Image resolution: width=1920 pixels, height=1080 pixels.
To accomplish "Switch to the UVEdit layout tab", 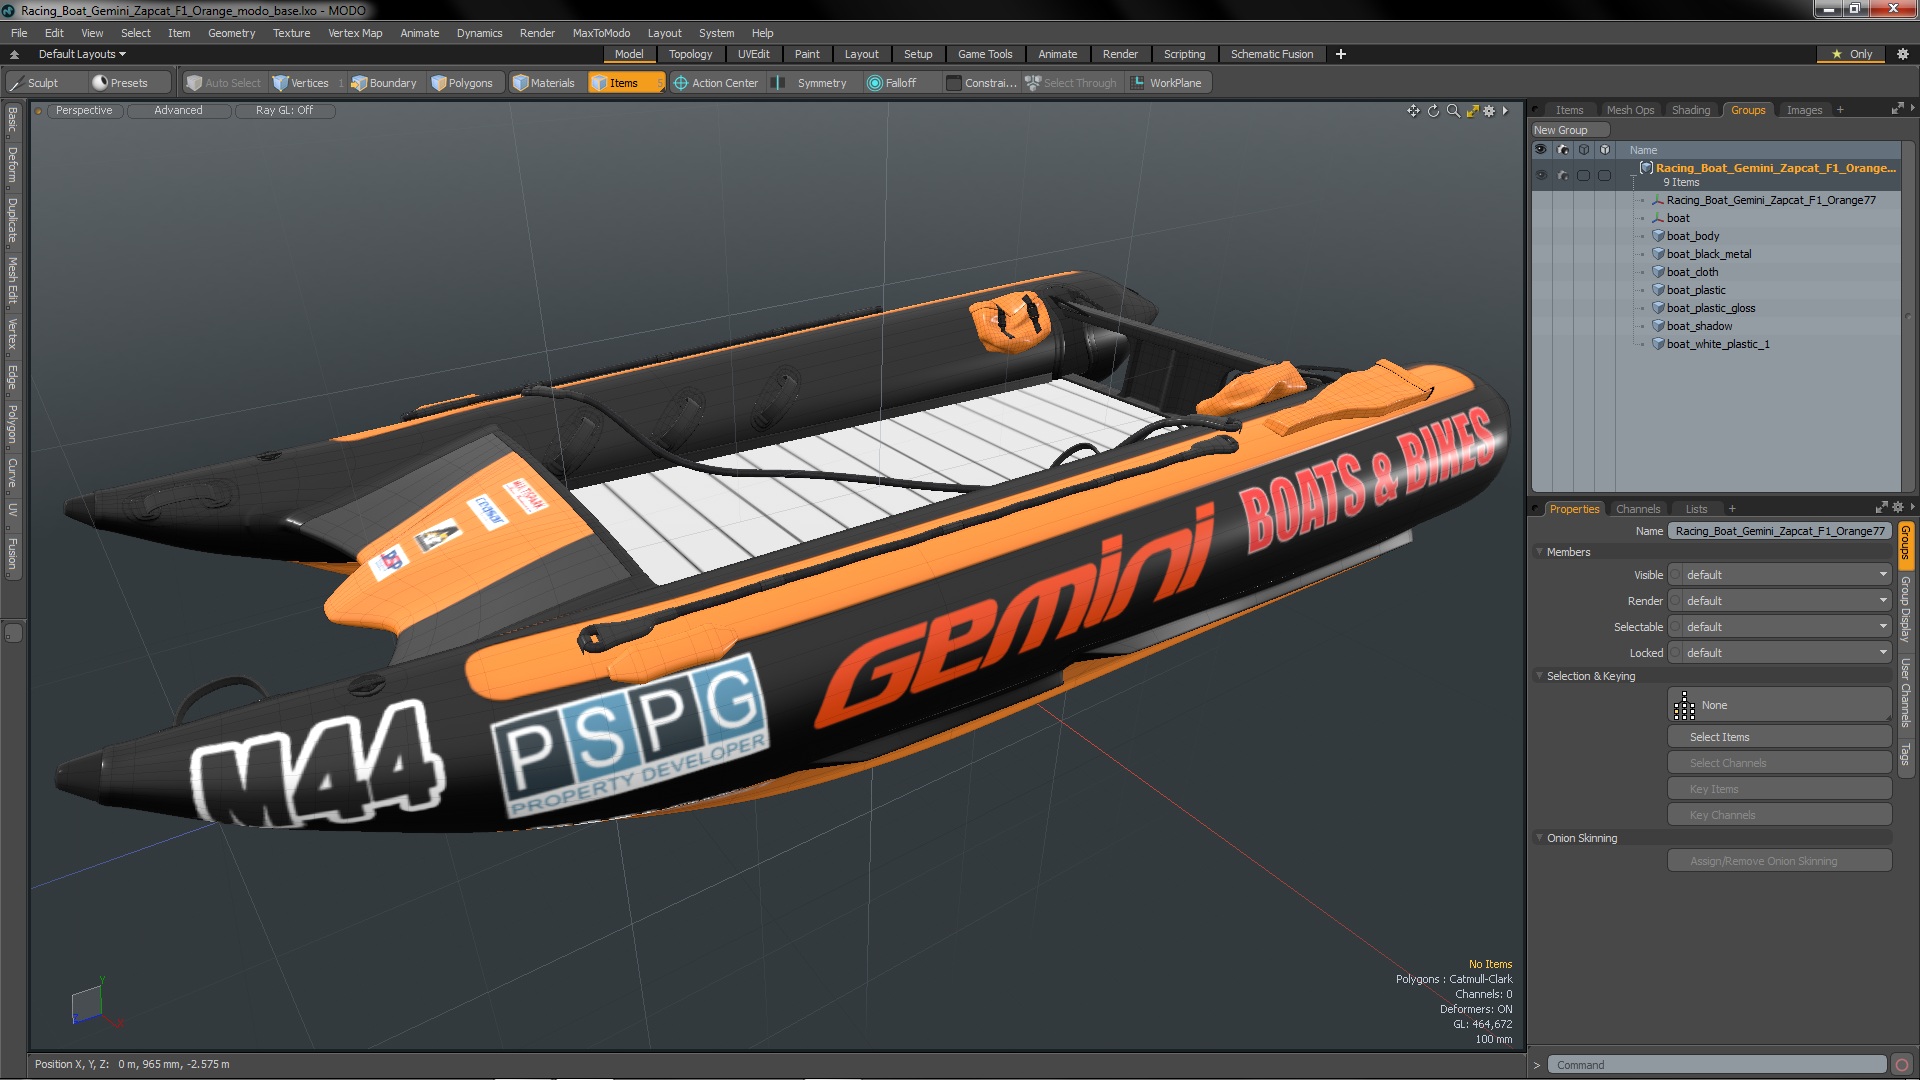I will [x=753, y=54].
